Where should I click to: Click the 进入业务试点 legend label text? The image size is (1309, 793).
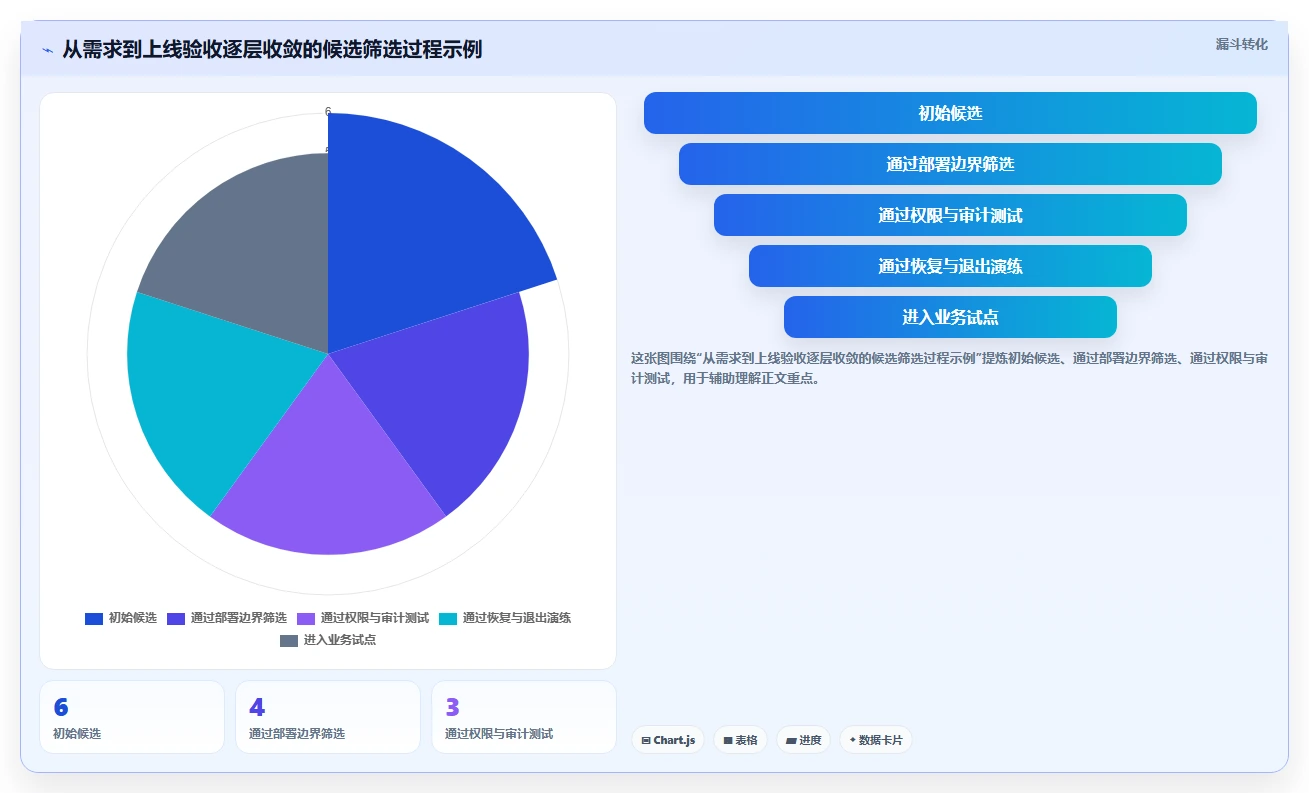pos(340,640)
